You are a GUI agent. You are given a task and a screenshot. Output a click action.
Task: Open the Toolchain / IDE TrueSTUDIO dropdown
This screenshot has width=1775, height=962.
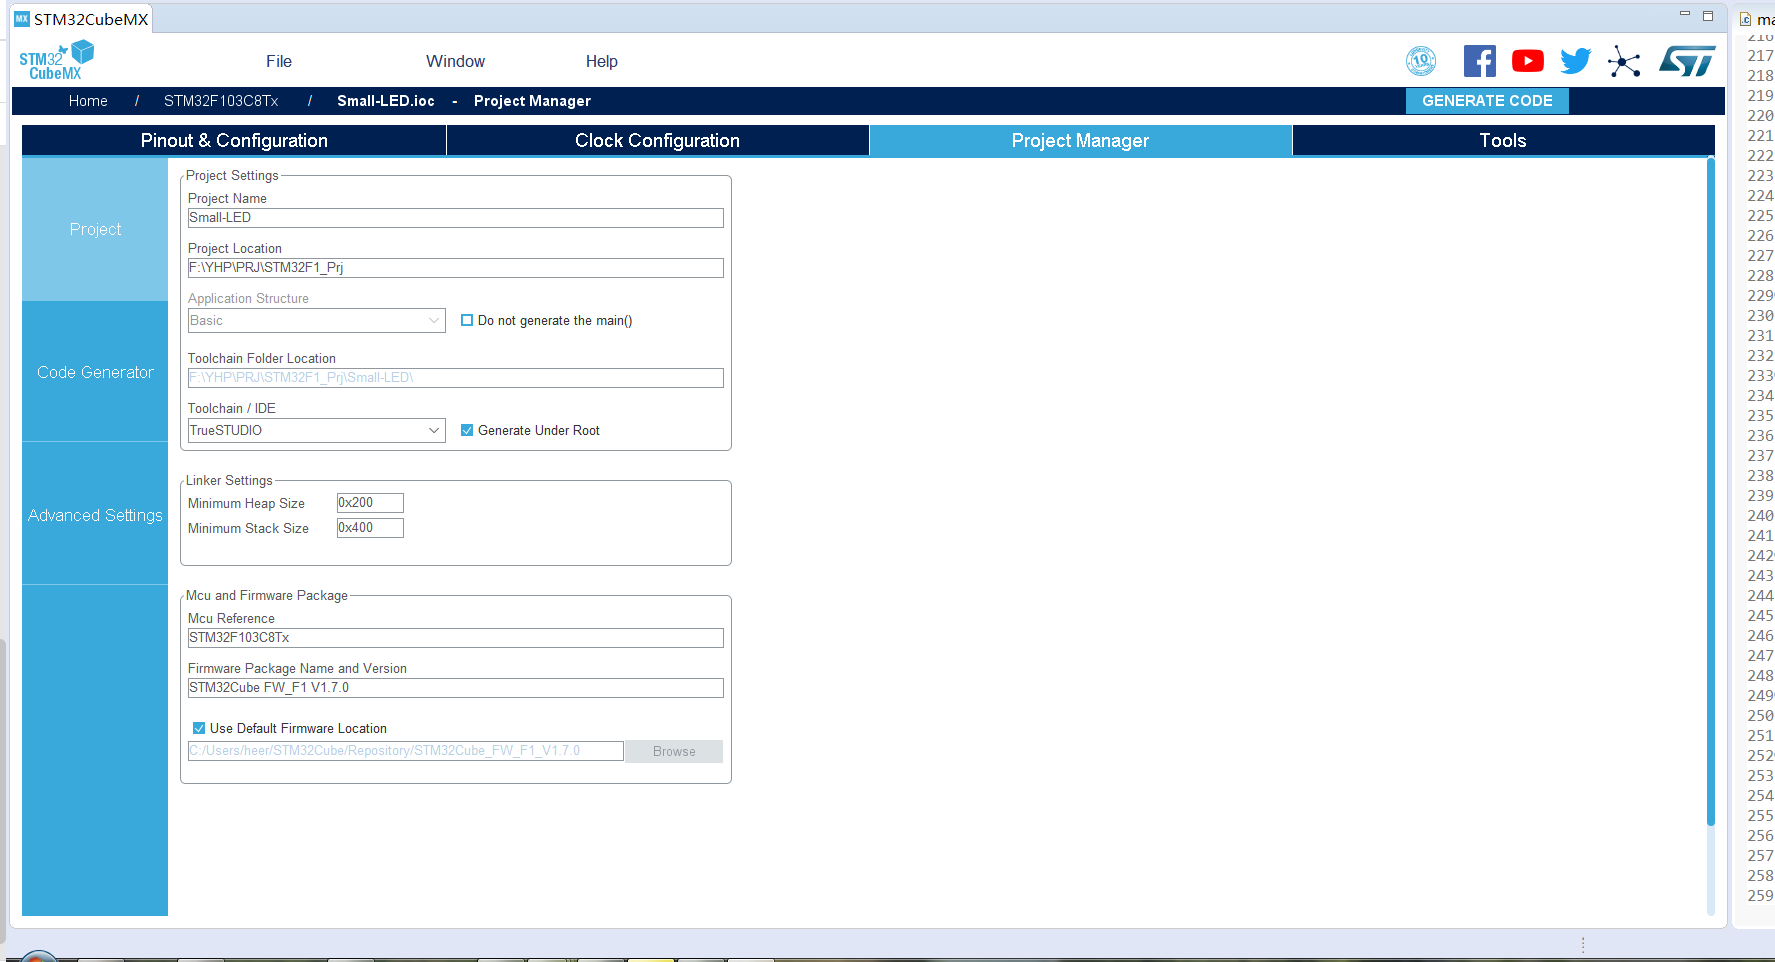pyautogui.click(x=316, y=430)
